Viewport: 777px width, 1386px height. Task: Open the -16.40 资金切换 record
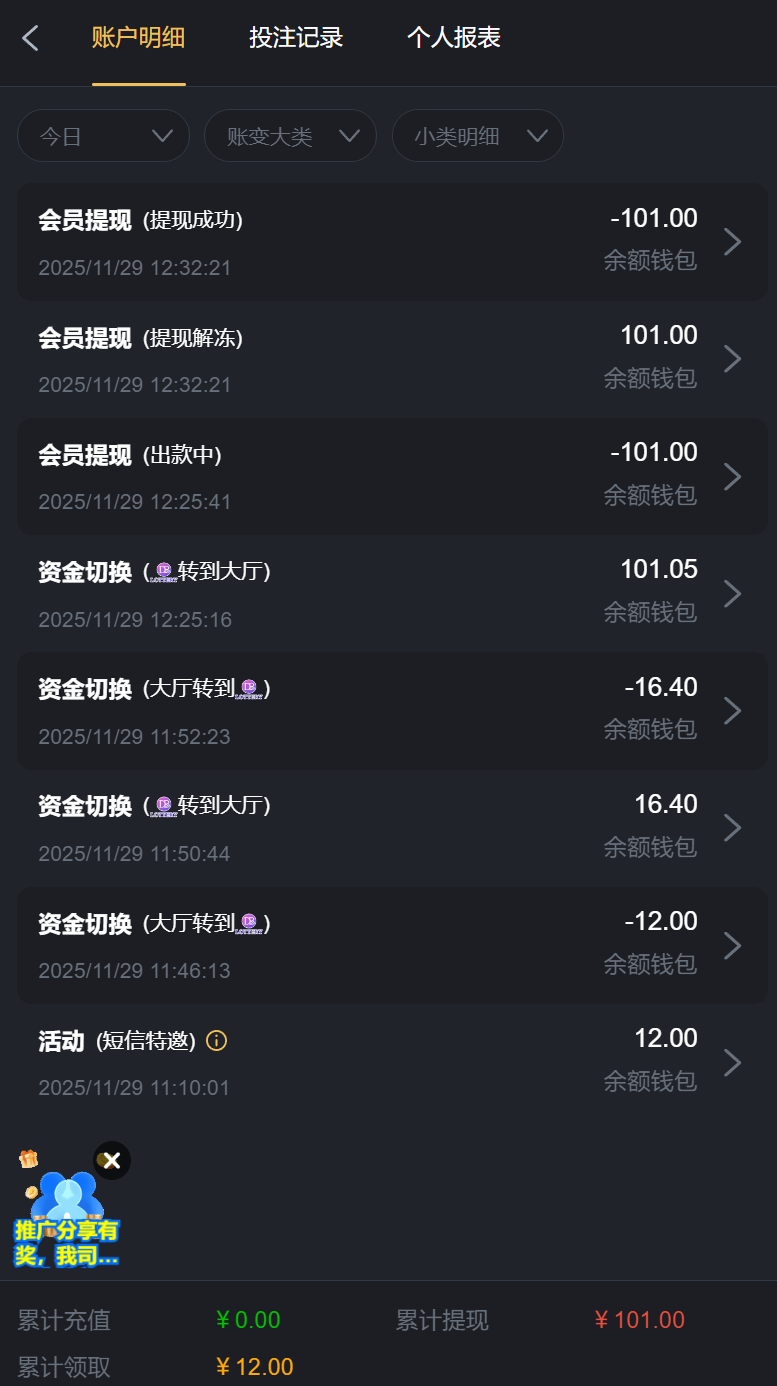[x=392, y=711]
